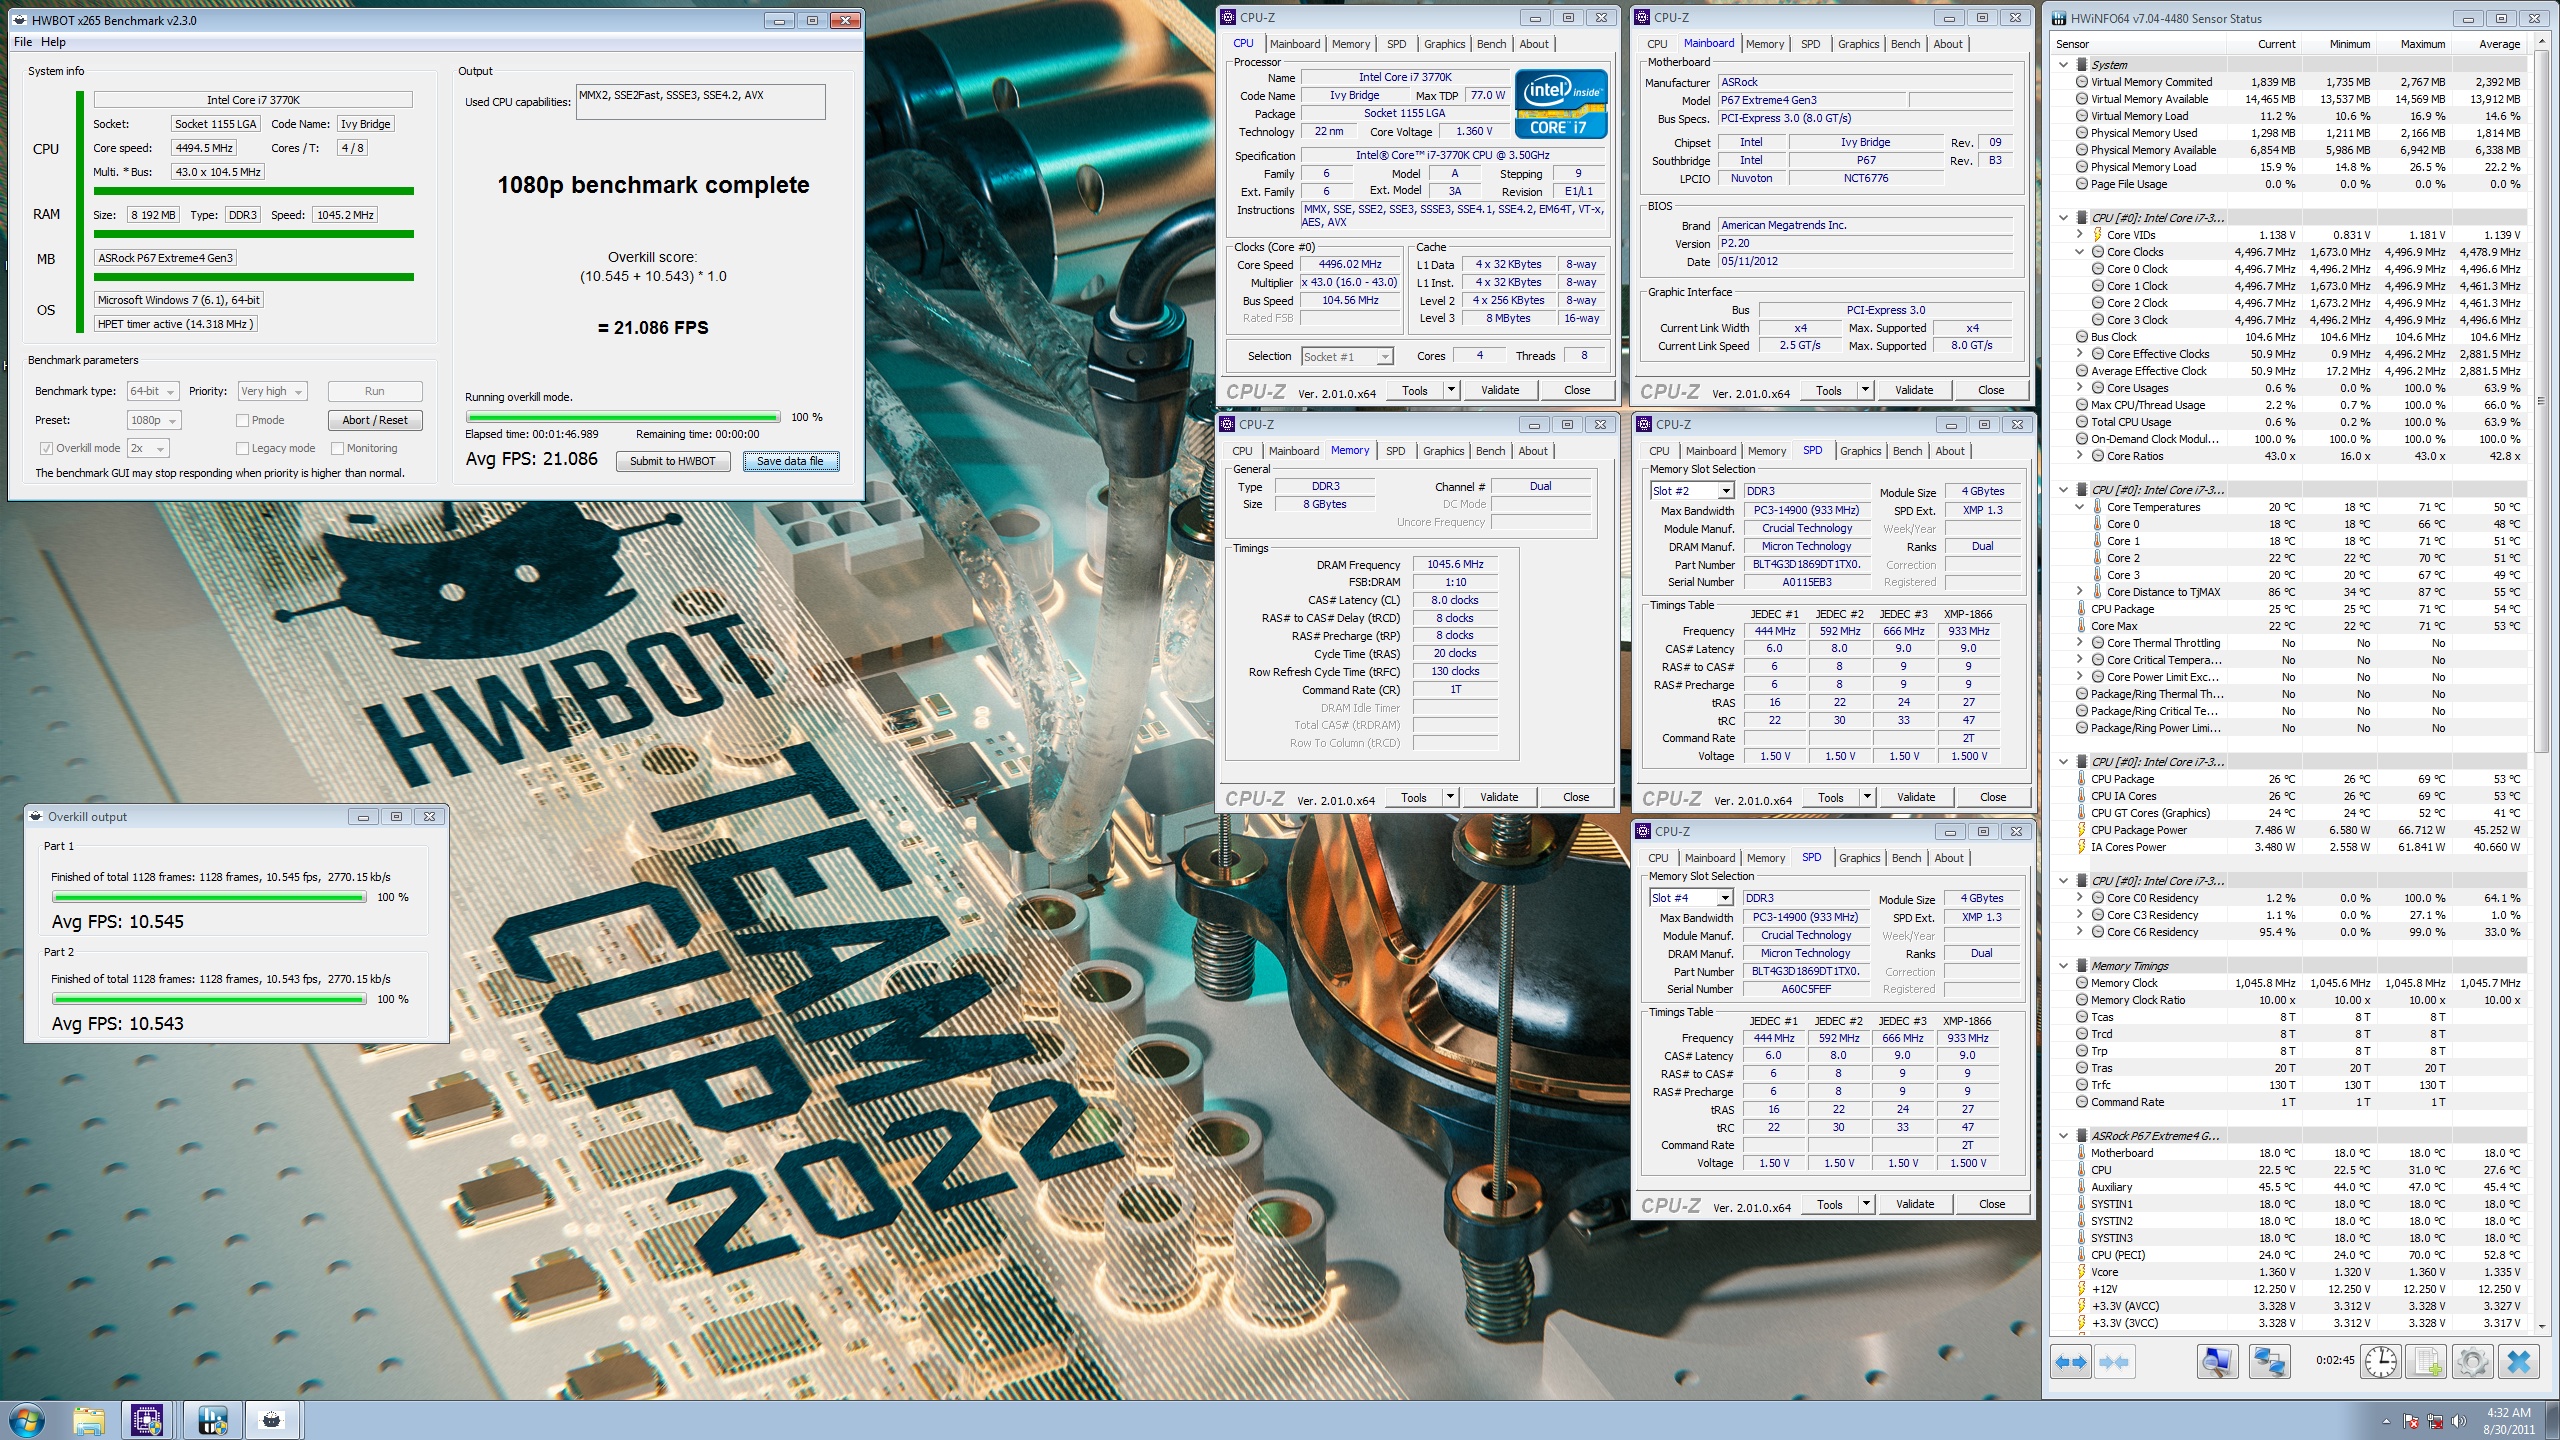Open Preset 1080p dropdown
This screenshot has height=1440, width=2560.
pyautogui.click(x=154, y=420)
